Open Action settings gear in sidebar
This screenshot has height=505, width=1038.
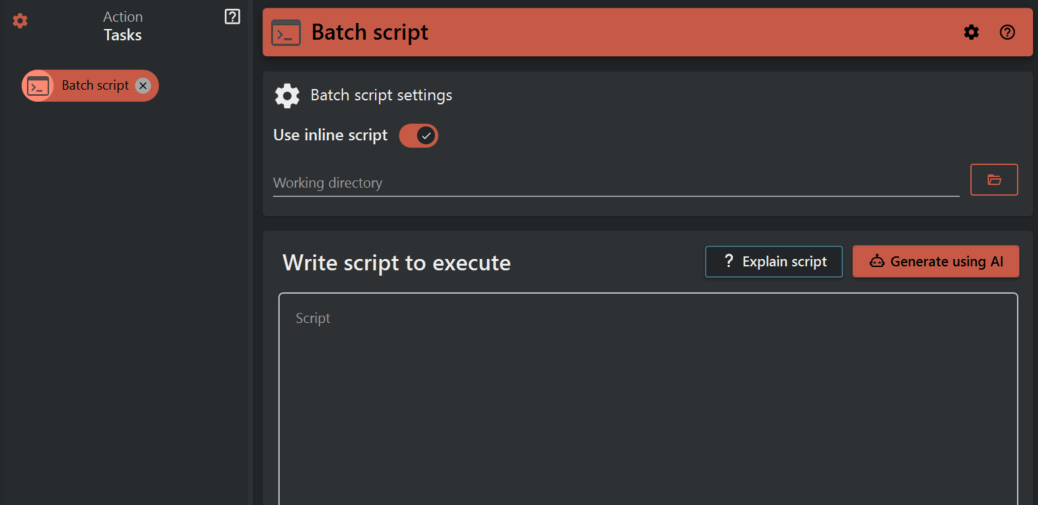[21, 21]
